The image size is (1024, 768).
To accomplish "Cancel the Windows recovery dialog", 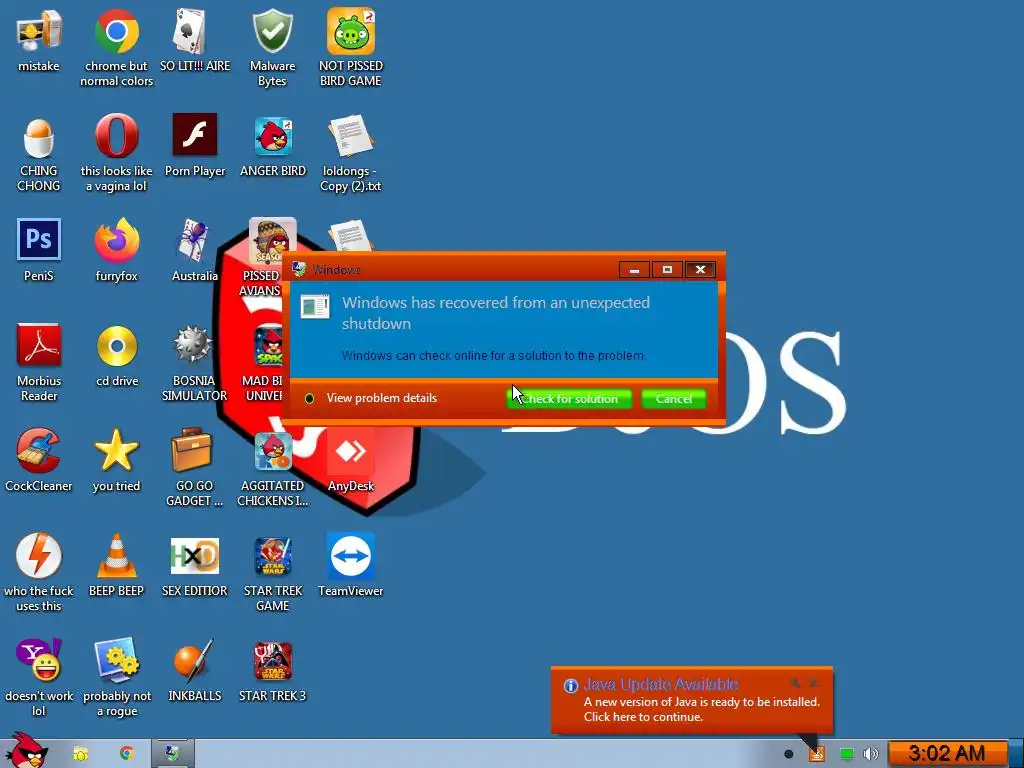I will point(673,398).
